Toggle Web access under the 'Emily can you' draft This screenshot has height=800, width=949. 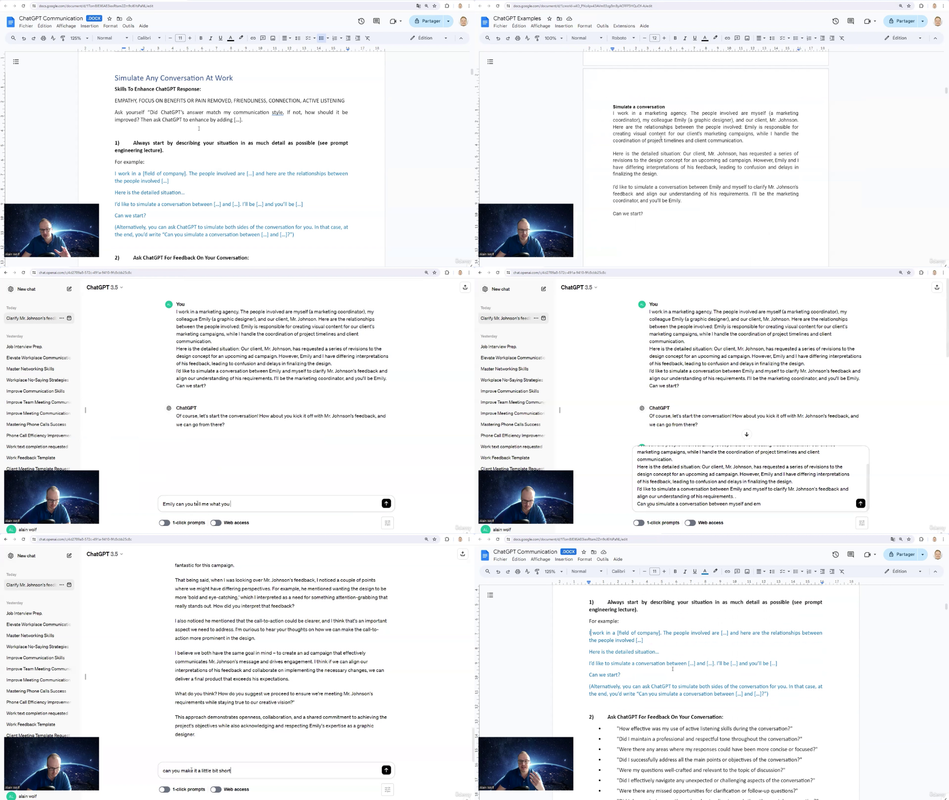[216, 522]
